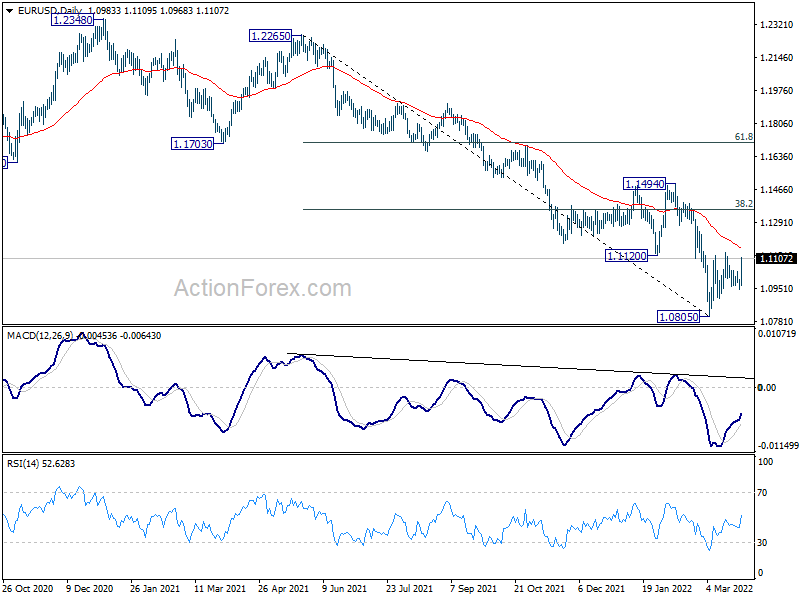Select the 1.14940 price label
800x600 pixels.
645,184
